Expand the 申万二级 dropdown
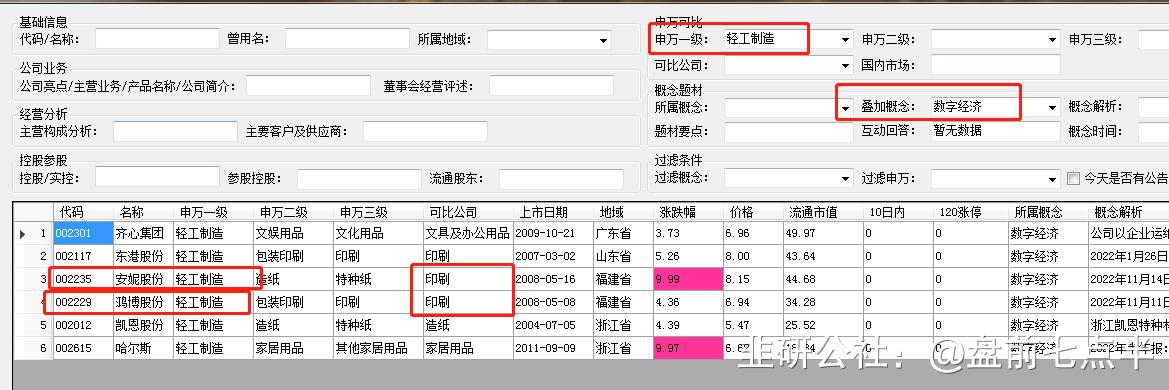 point(1052,40)
